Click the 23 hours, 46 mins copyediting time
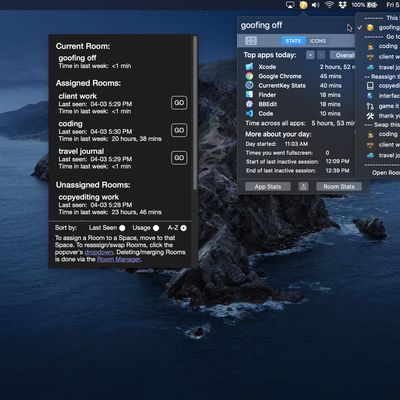This screenshot has width=400, height=400. [x=137, y=212]
